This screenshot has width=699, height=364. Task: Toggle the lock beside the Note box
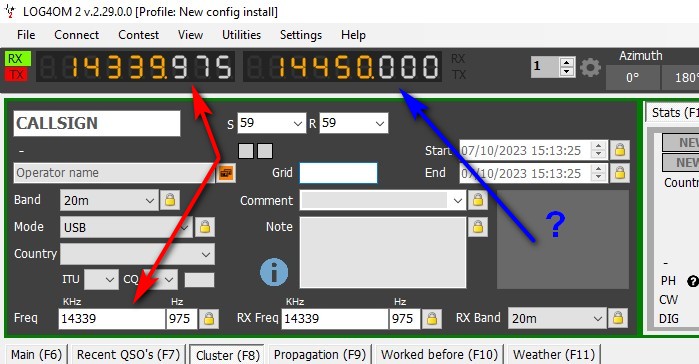(477, 227)
